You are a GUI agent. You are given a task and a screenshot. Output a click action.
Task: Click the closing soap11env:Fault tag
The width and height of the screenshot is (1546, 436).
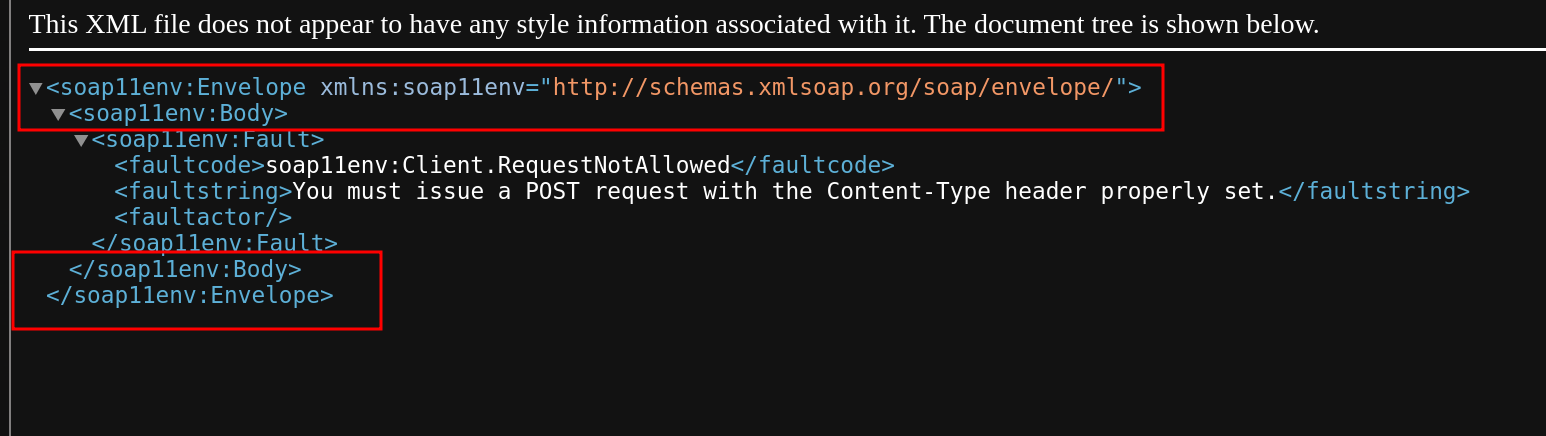pyautogui.click(x=214, y=244)
